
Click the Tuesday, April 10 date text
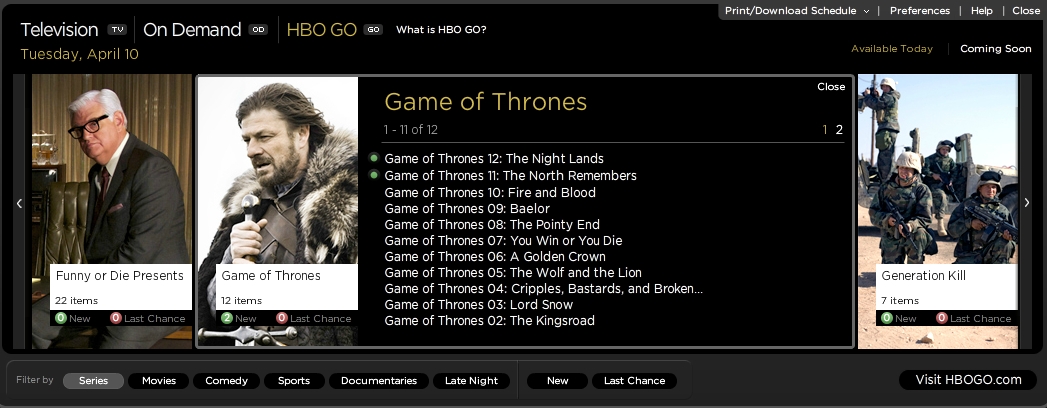(79, 54)
